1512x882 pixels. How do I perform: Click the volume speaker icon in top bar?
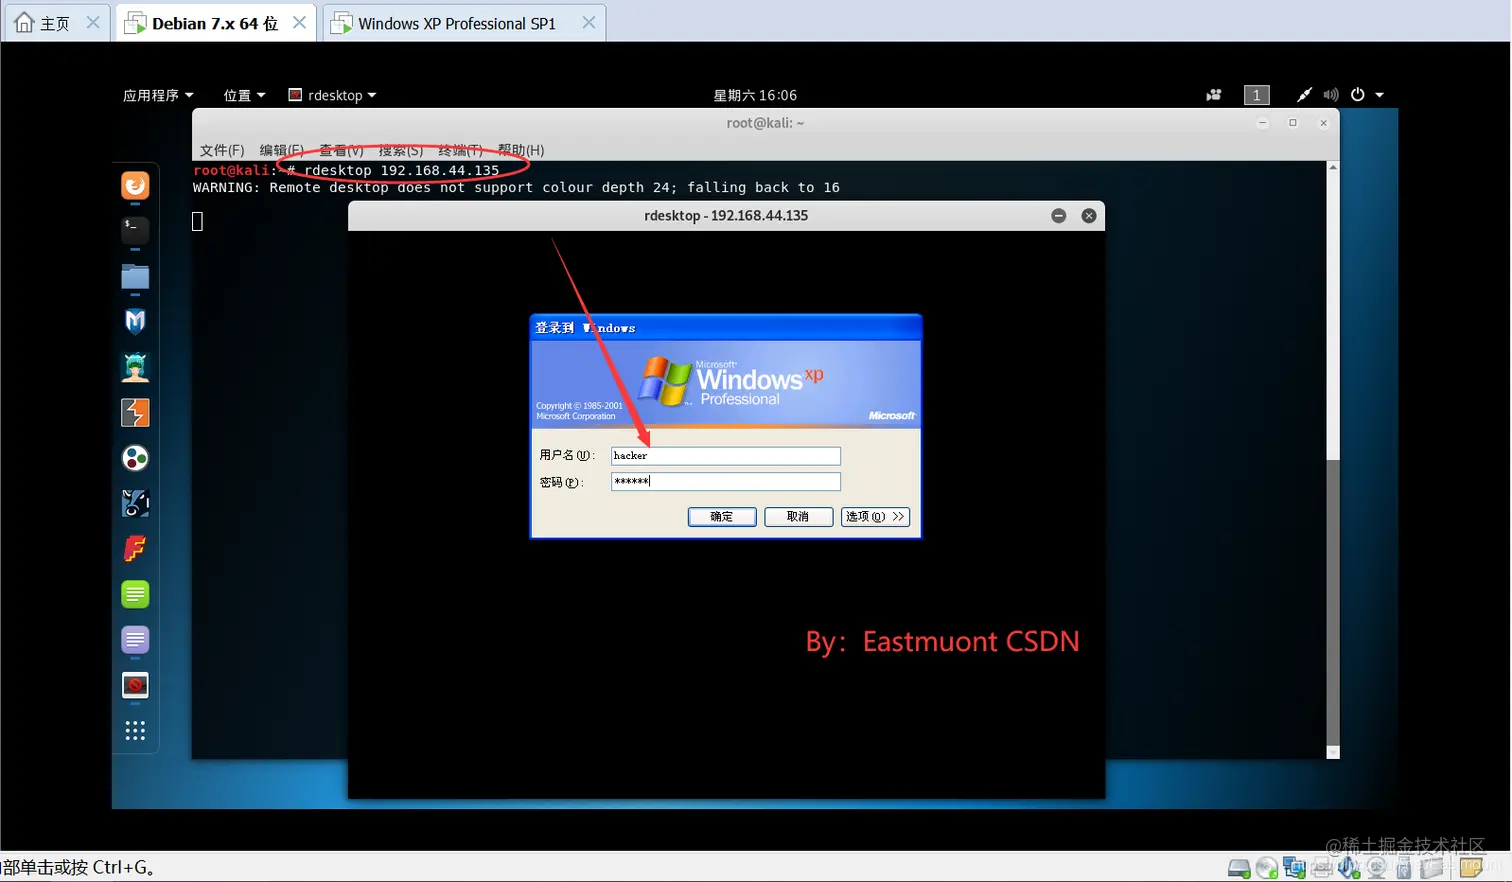click(x=1331, y=95)
